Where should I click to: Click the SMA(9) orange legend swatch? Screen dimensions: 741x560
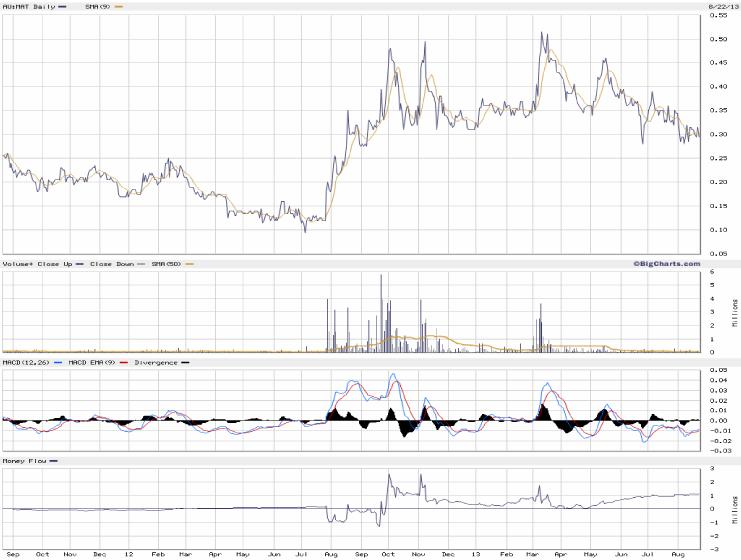click(x=120, y=7)
